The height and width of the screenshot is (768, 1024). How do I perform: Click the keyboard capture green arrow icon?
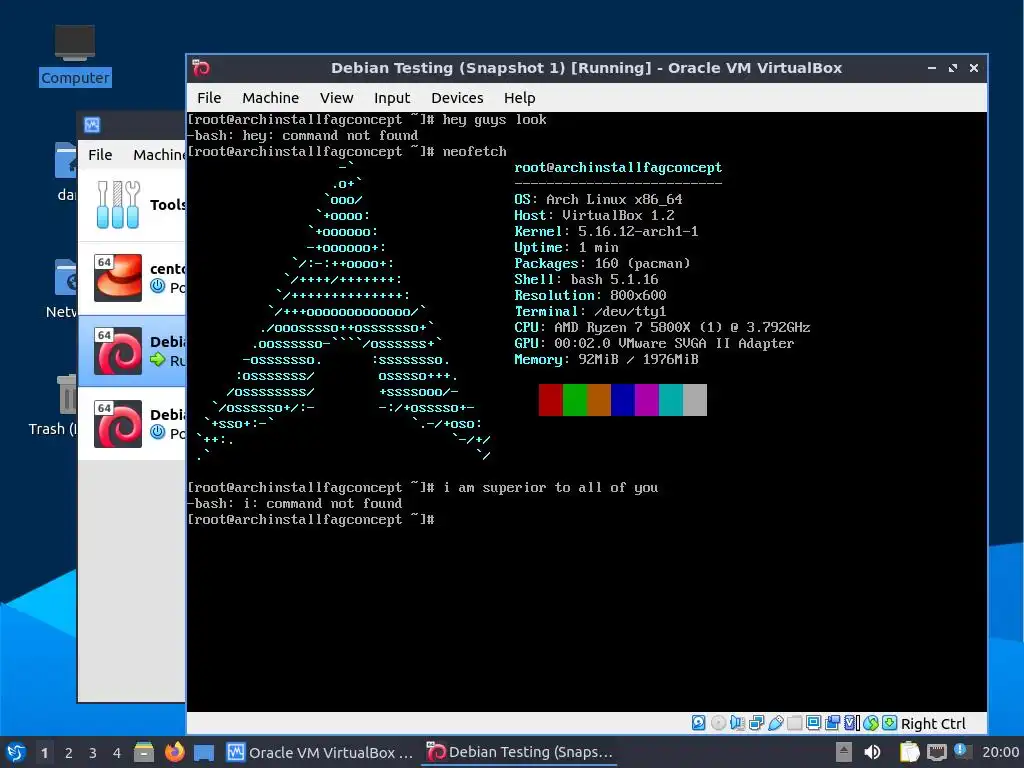click(x=889, y=723)
